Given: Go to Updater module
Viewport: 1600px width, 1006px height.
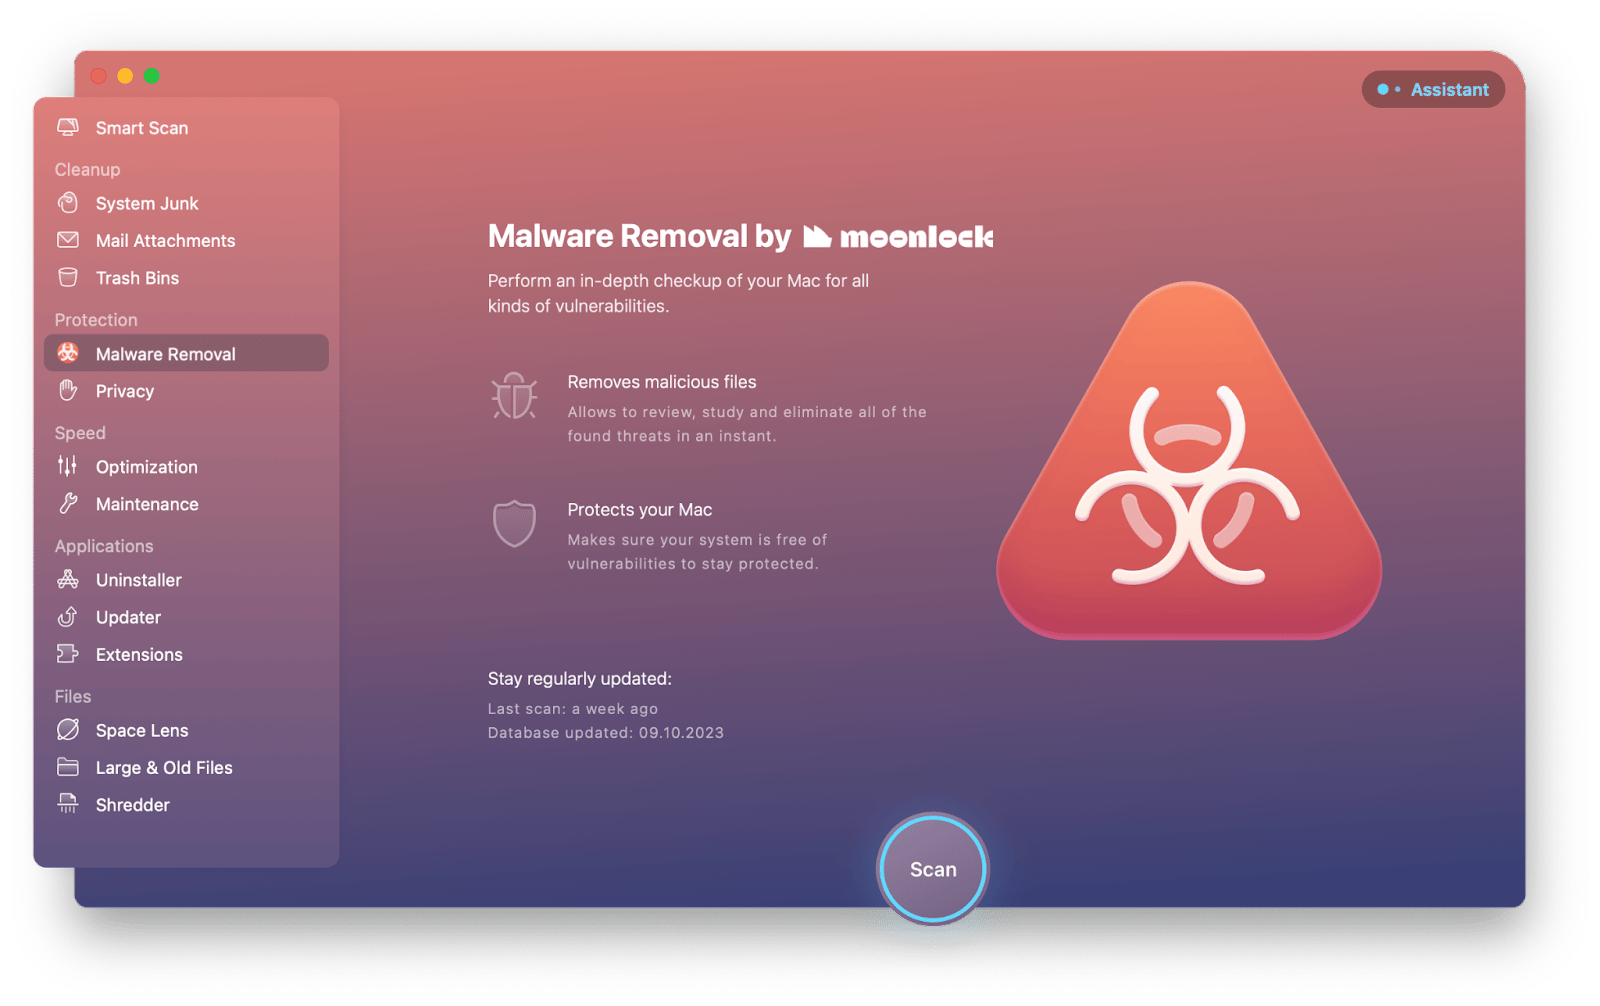Looking at the screenshot, I should [x=186, y=617].
